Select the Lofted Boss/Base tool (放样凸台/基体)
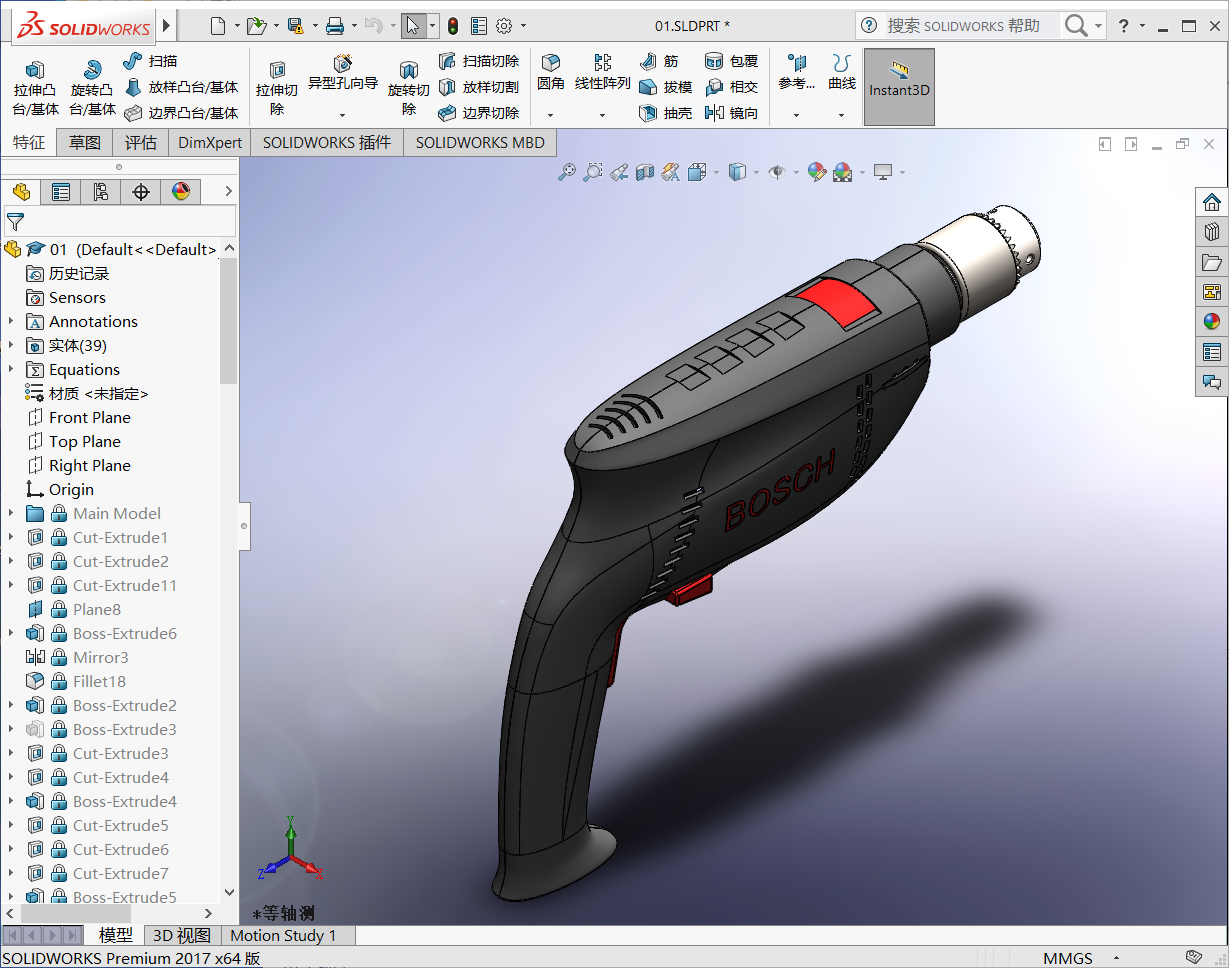This screenshot has width=1229, height=968. coord(181,87)
